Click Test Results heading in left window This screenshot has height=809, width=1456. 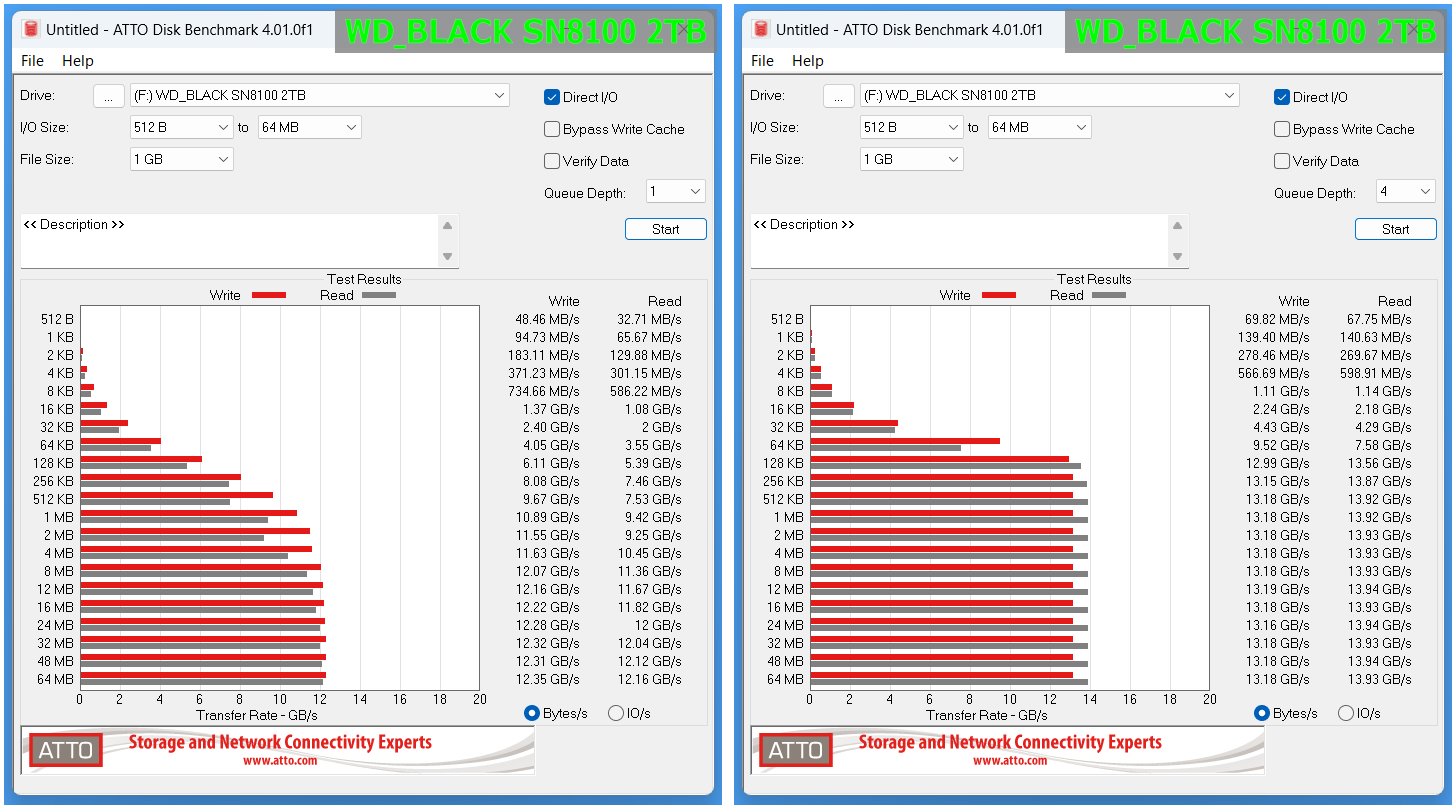pos(364,279)
